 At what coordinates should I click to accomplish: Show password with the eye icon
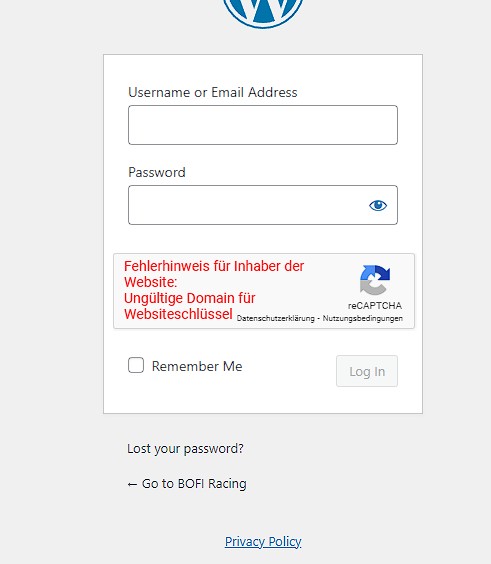click(x=378, y=205)
